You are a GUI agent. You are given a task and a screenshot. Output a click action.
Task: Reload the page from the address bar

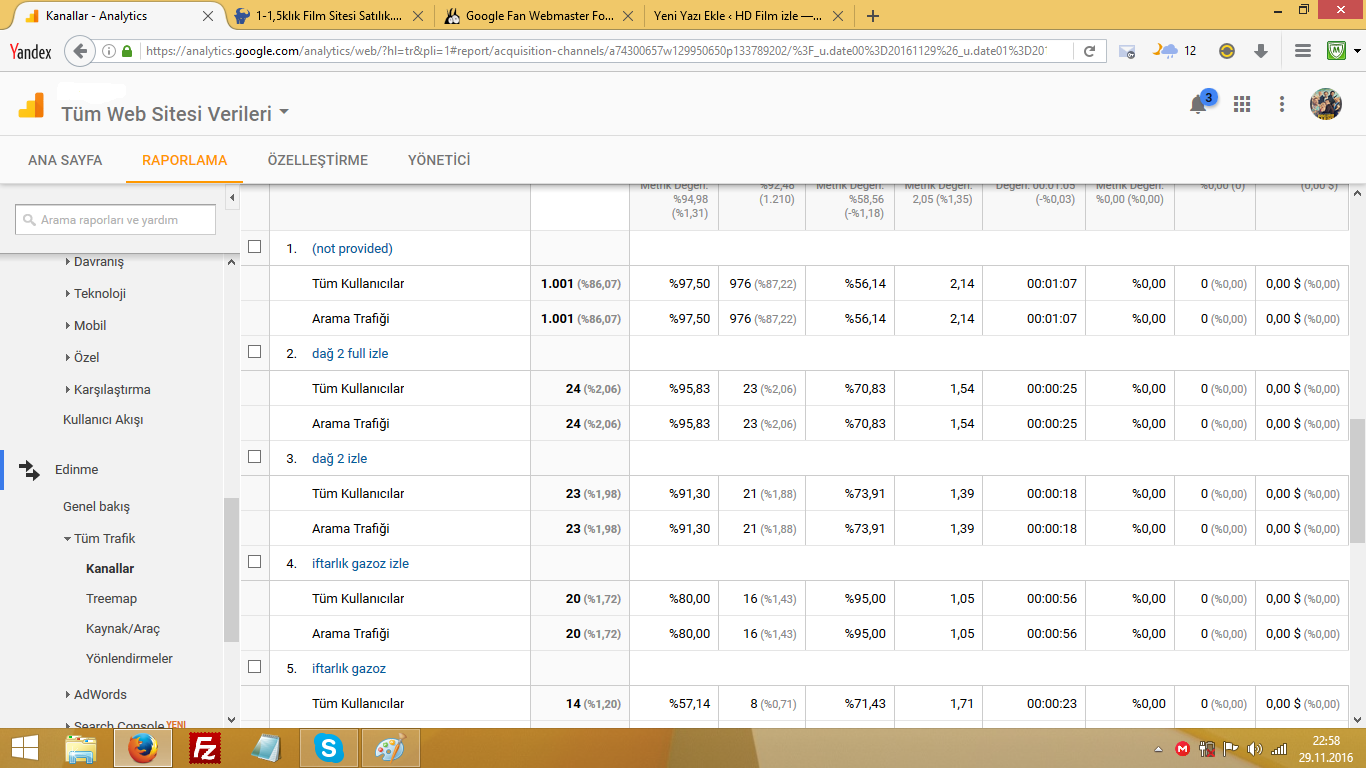(1090, 51)
